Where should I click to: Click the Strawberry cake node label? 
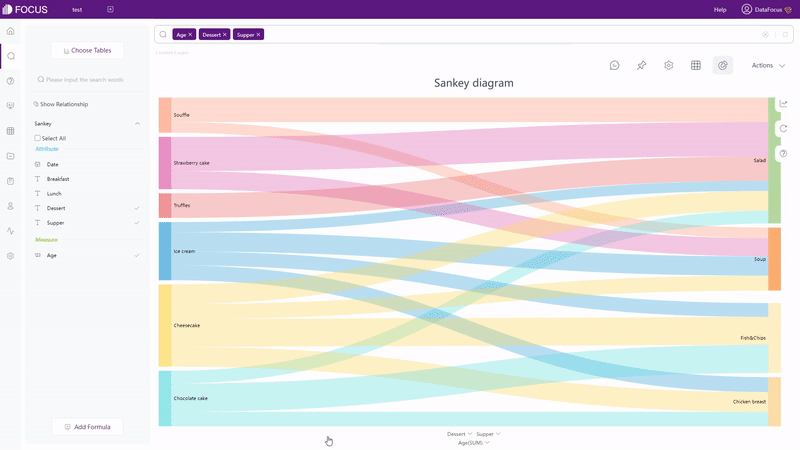pos(191,163)
